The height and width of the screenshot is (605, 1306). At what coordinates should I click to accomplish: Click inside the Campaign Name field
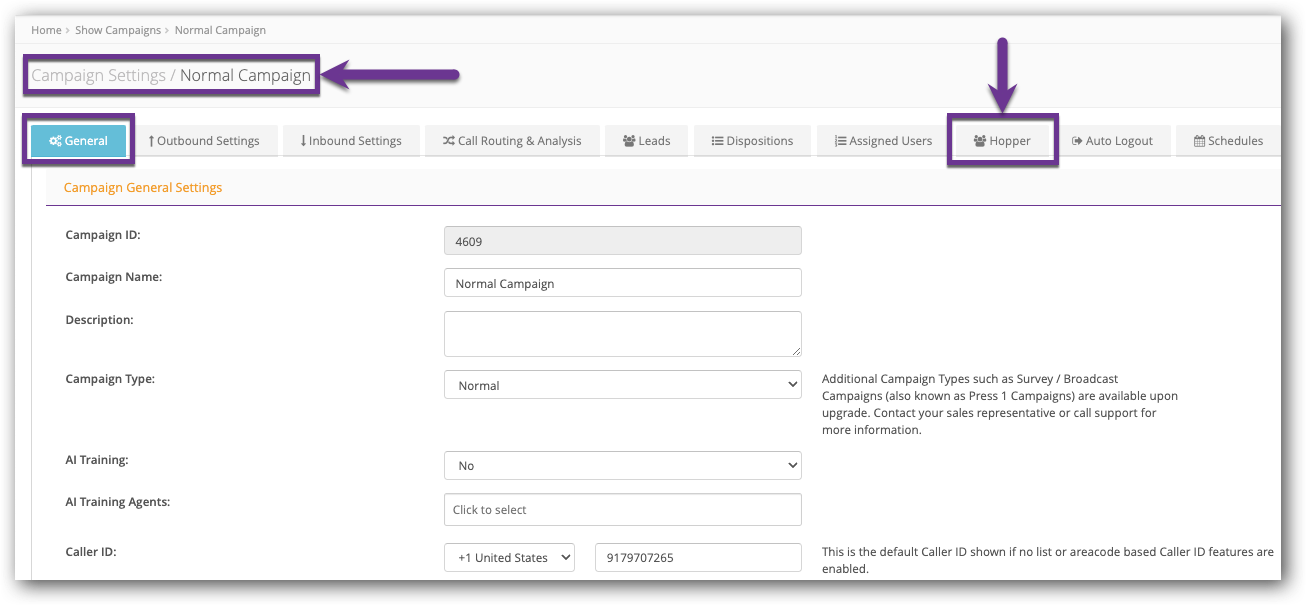[x=622, y=282]
